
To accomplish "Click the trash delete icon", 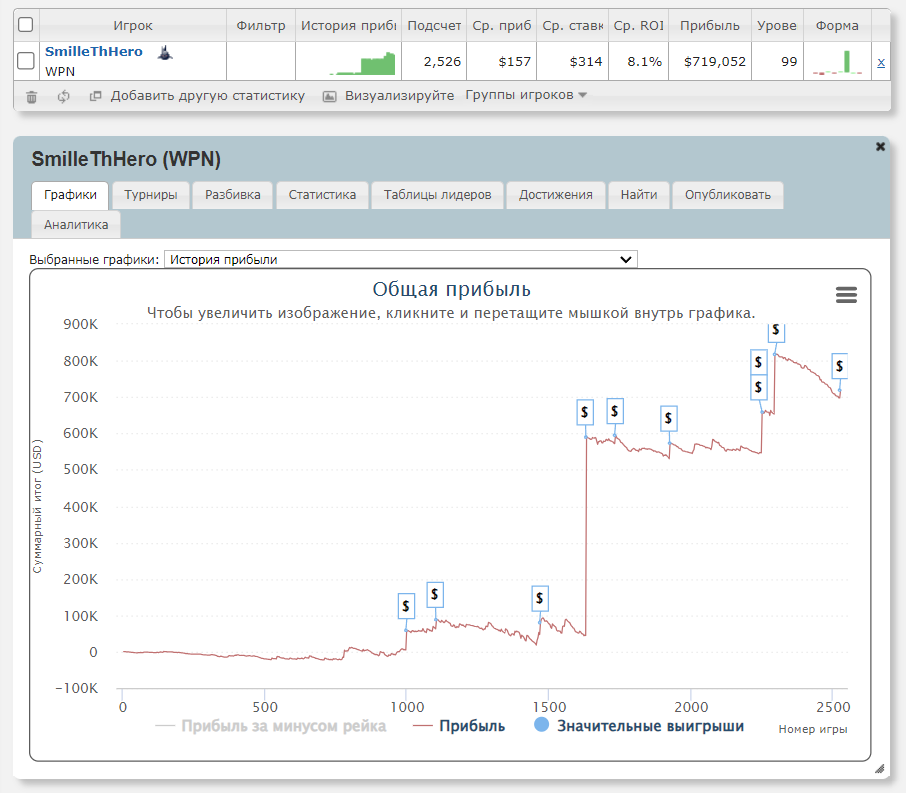I will coord(31,97).
